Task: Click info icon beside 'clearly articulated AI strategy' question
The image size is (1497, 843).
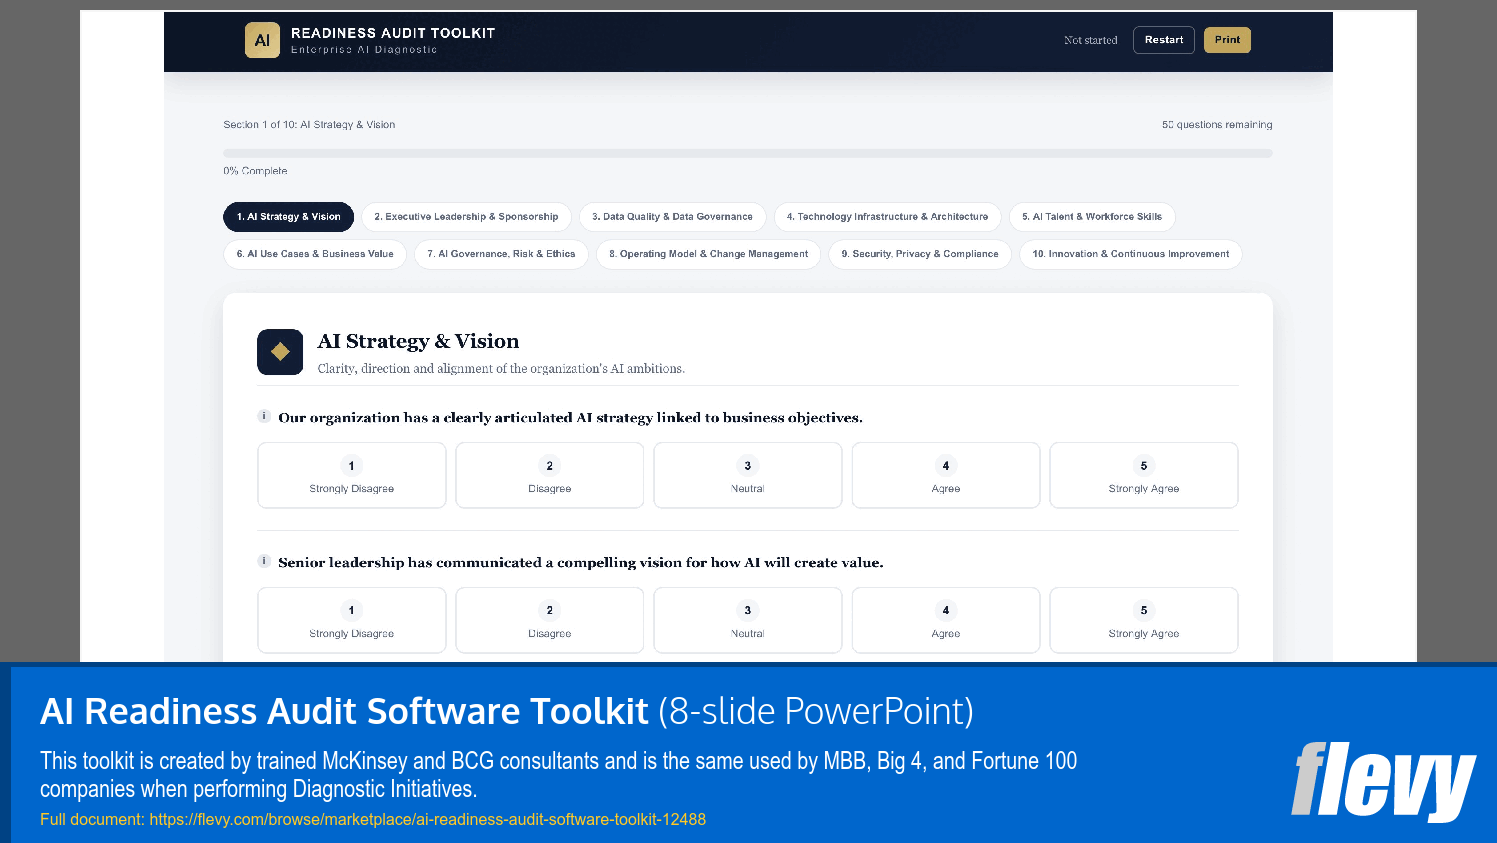Action: click(x=264, y=417)
